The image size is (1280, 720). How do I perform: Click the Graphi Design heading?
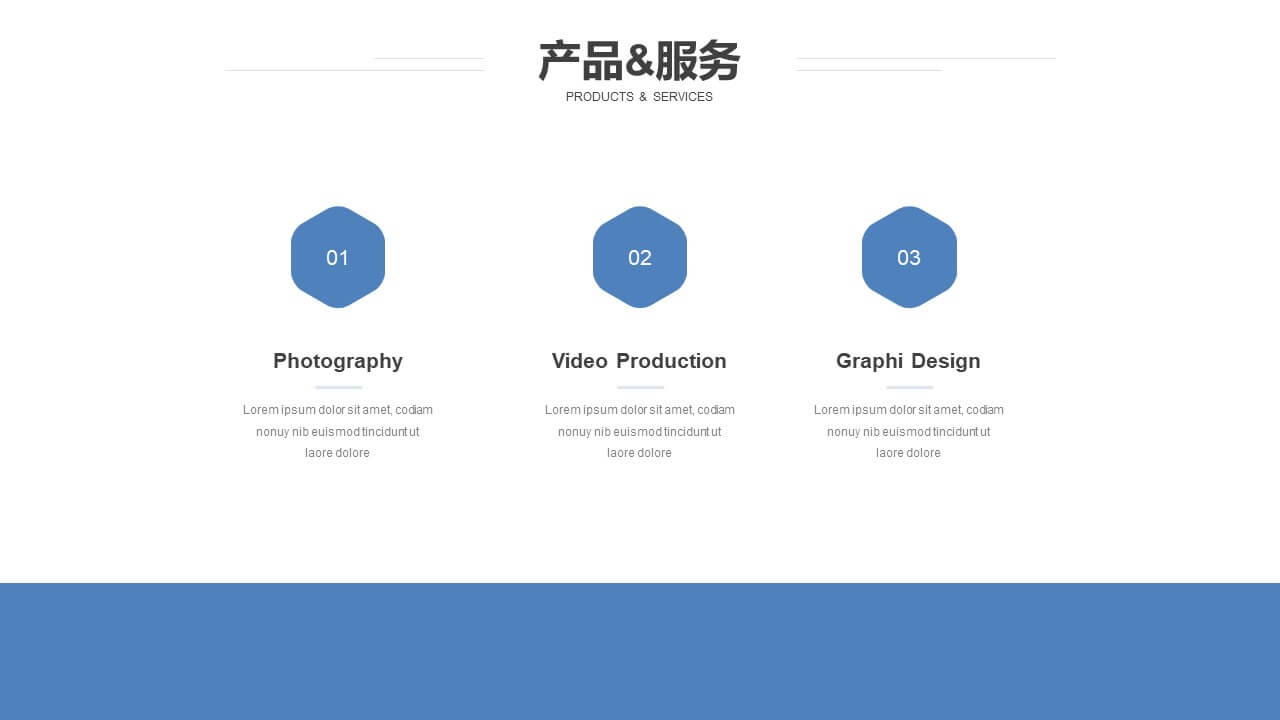coord(908,361)
